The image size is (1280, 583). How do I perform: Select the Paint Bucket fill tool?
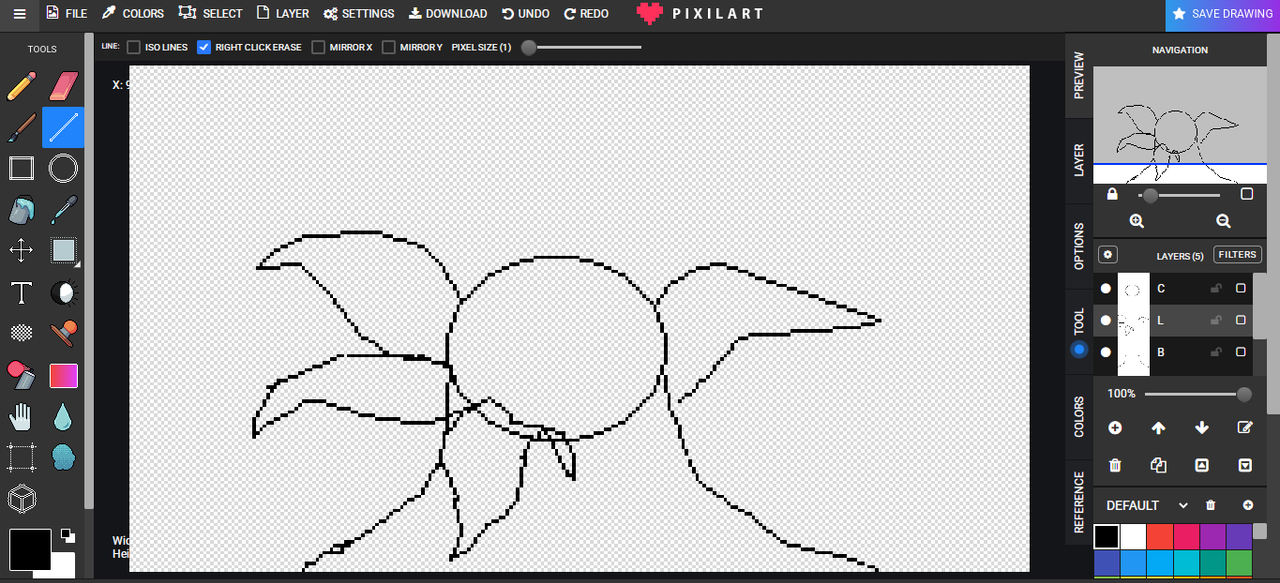pos(21,210)
